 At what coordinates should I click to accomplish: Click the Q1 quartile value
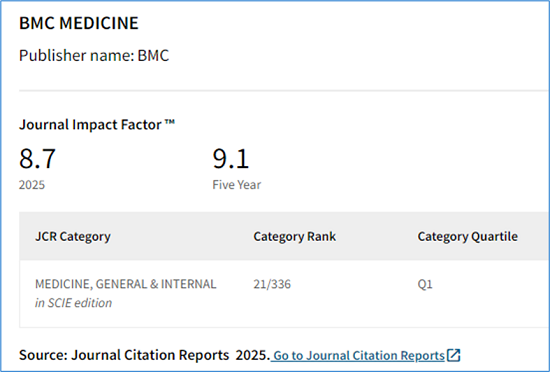pos(425,284)
